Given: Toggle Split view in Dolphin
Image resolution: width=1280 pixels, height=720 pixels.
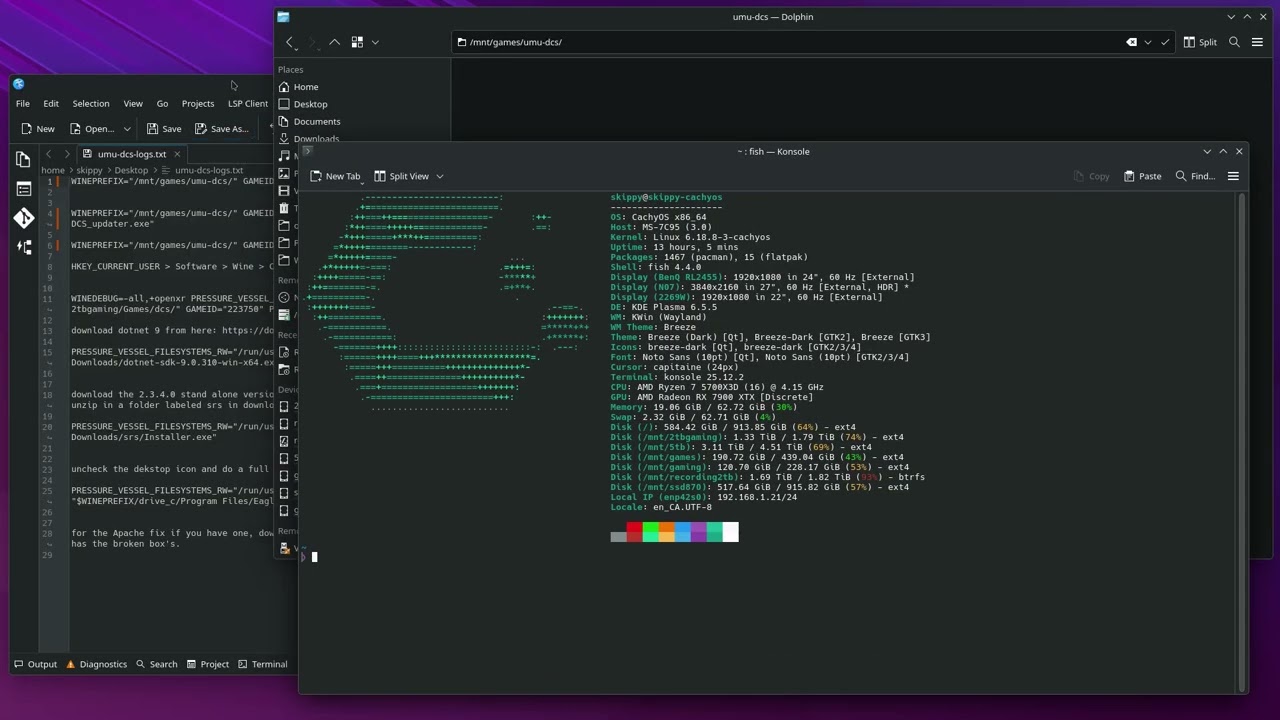Looking at the screenshot, I should tap(1200, 42).
